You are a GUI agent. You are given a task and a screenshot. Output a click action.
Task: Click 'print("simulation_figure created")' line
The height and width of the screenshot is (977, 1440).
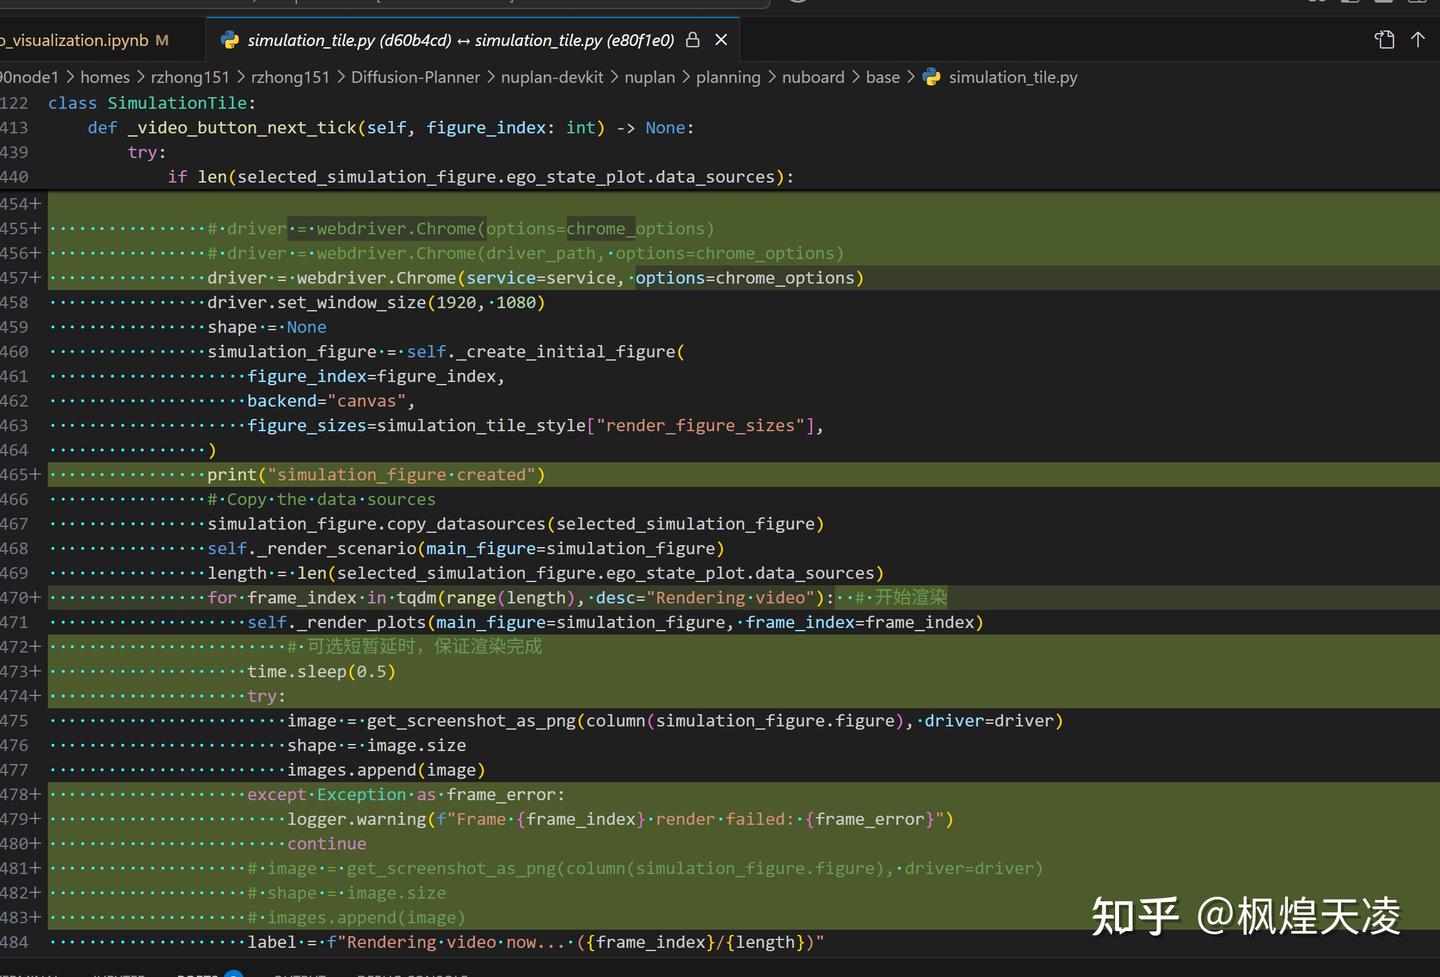tap(376, 475)
